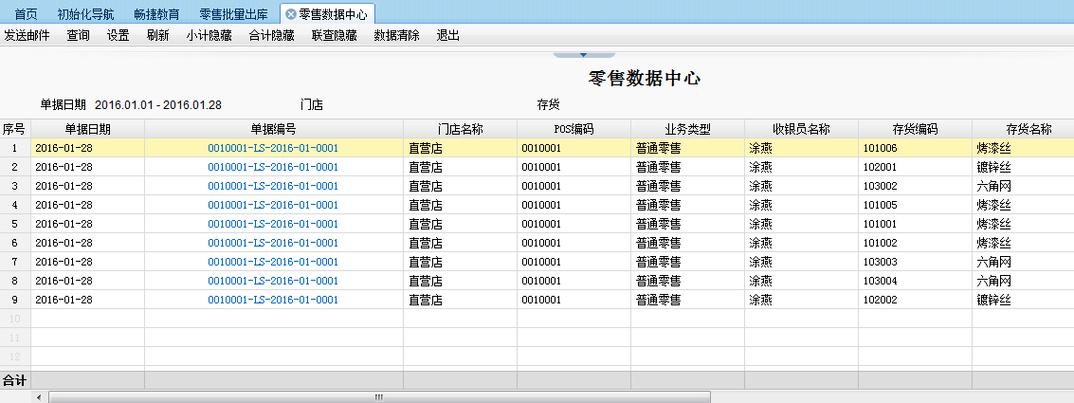
Task: Open document link in row 1
Action: click(273, 148)
